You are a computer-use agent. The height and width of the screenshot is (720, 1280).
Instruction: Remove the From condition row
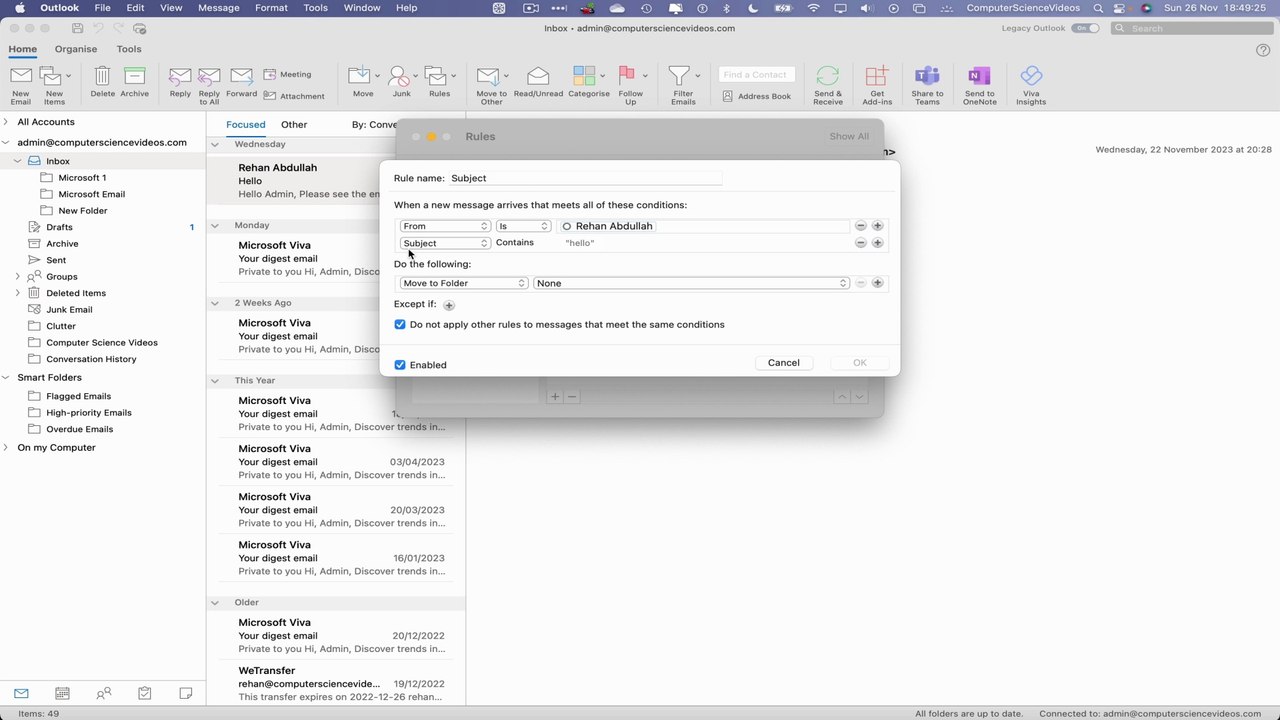(x=860, y=226)
